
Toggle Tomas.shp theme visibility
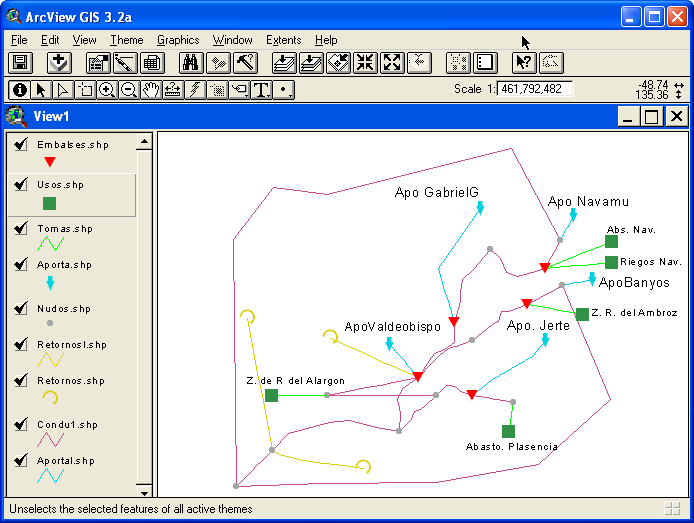(x=21, y=228)
